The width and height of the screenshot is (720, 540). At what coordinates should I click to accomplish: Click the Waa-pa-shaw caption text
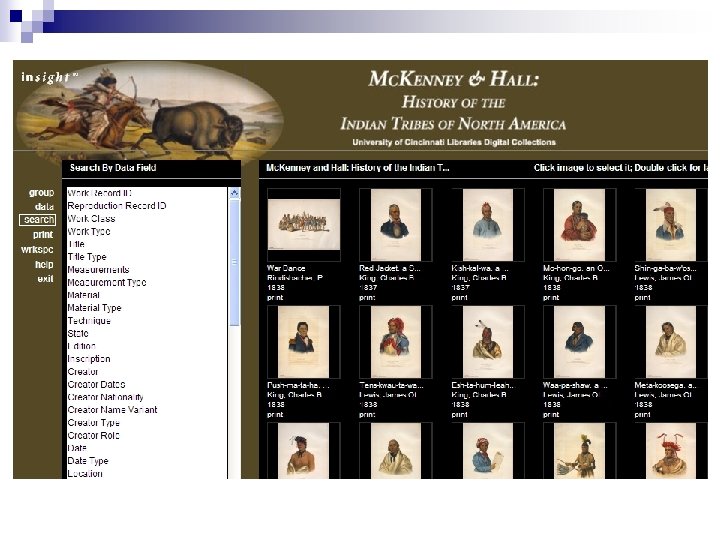tap(575, 385)
